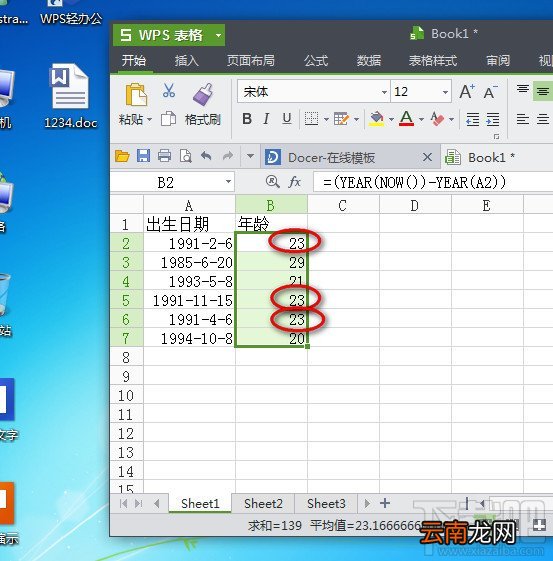This screenshot has width=553, height=561.
Task: Close the Docer-在线模板 tab
Action: [427, 157]
